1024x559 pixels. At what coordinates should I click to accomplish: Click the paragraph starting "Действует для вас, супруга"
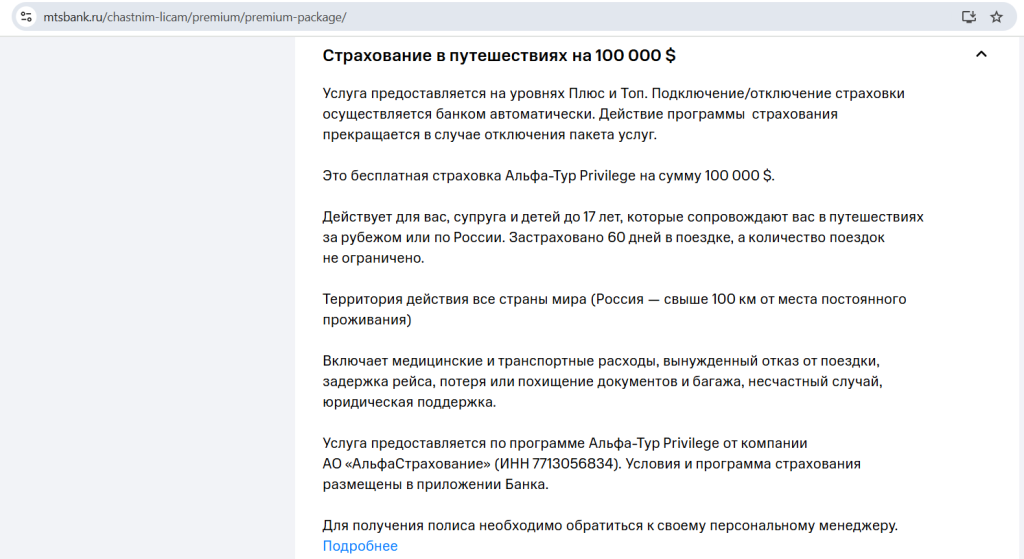[x=622, y=237]
